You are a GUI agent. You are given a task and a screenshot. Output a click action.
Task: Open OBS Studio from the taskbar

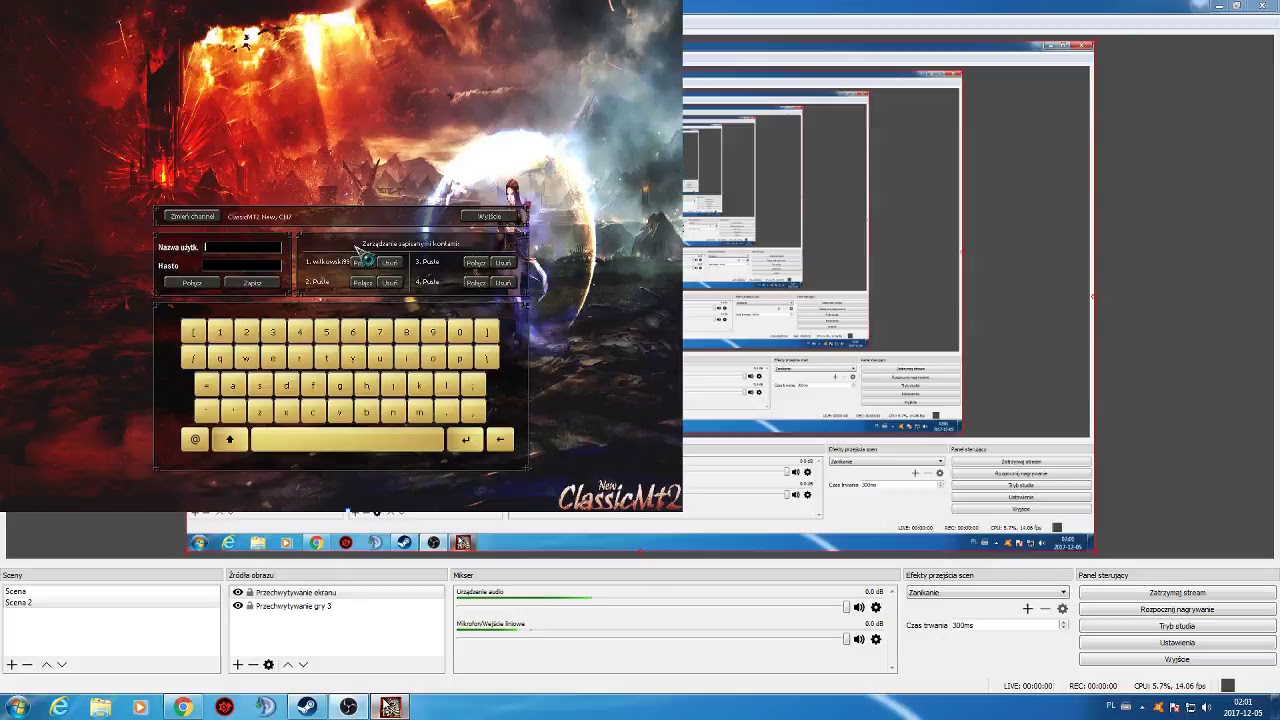coord(348,707)
